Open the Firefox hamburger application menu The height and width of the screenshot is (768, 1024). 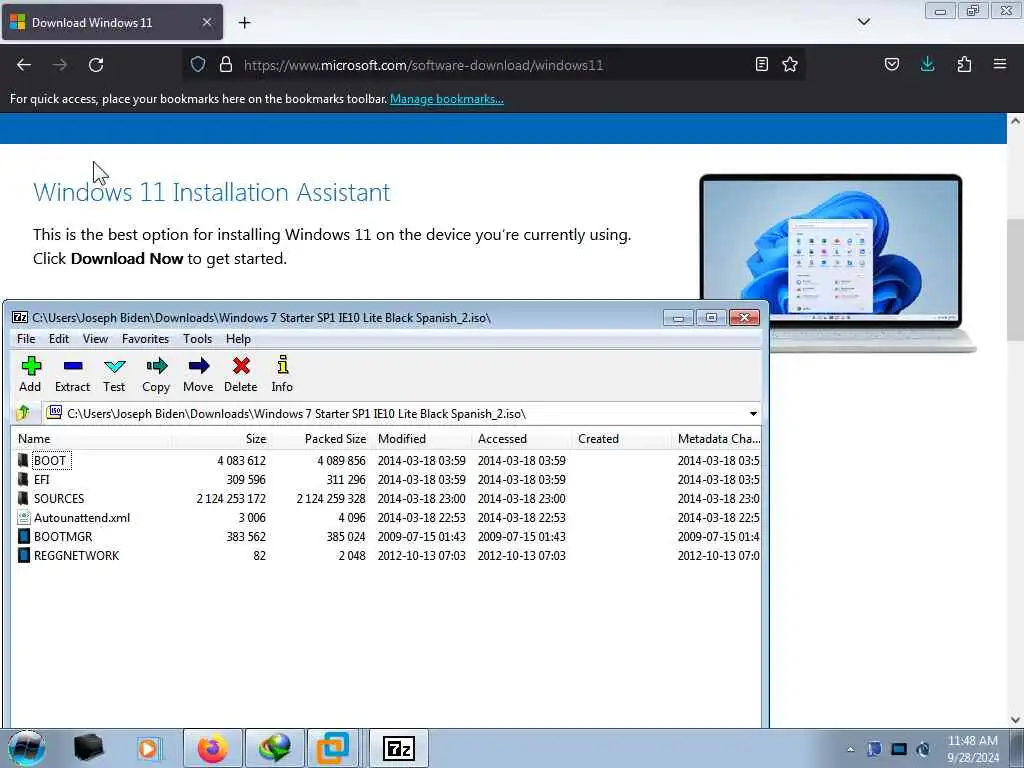[x=1000, y=64]
